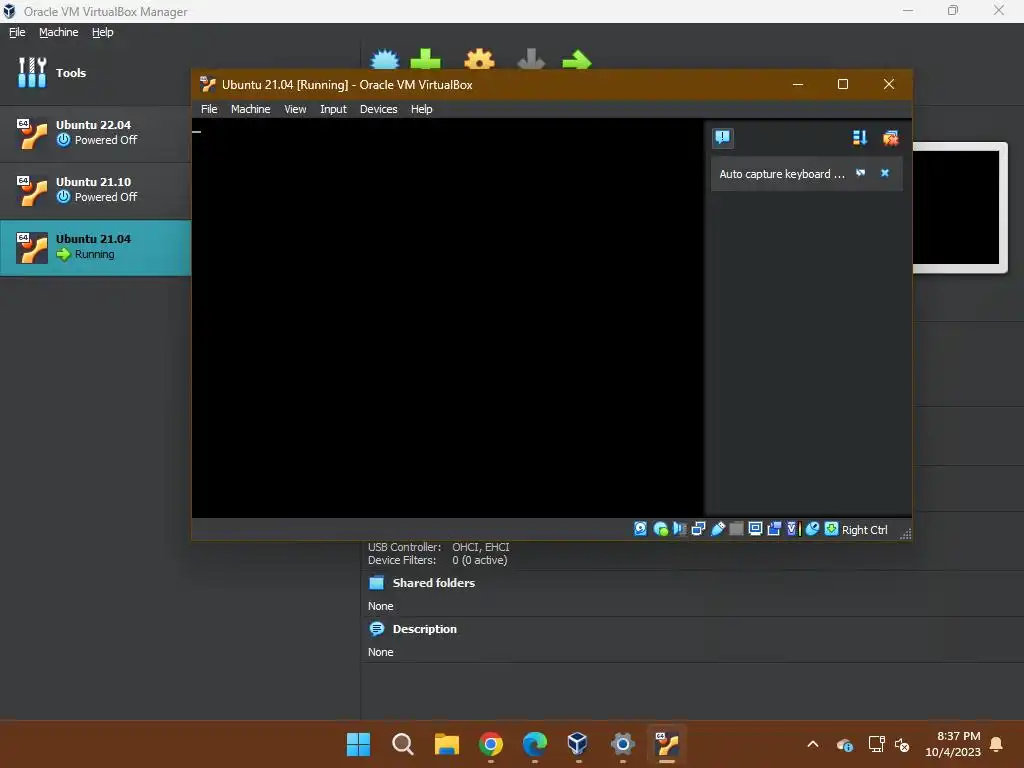The height and width of the screenshot is (768, 1024).
Task: Select the Ubuntu 22.04 virtual machine
Action: tap(95, 133)
